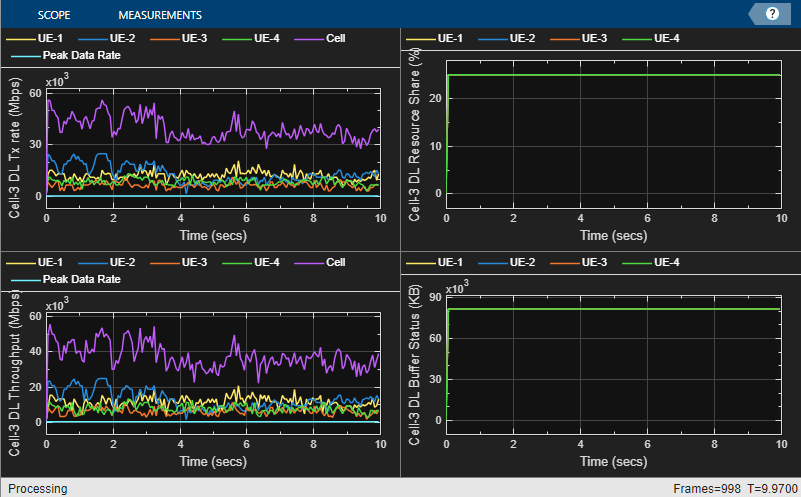Toggle UE-1 legend in DL Tx rate plot
Screen dimensions: 801x497
click(34, 38)
